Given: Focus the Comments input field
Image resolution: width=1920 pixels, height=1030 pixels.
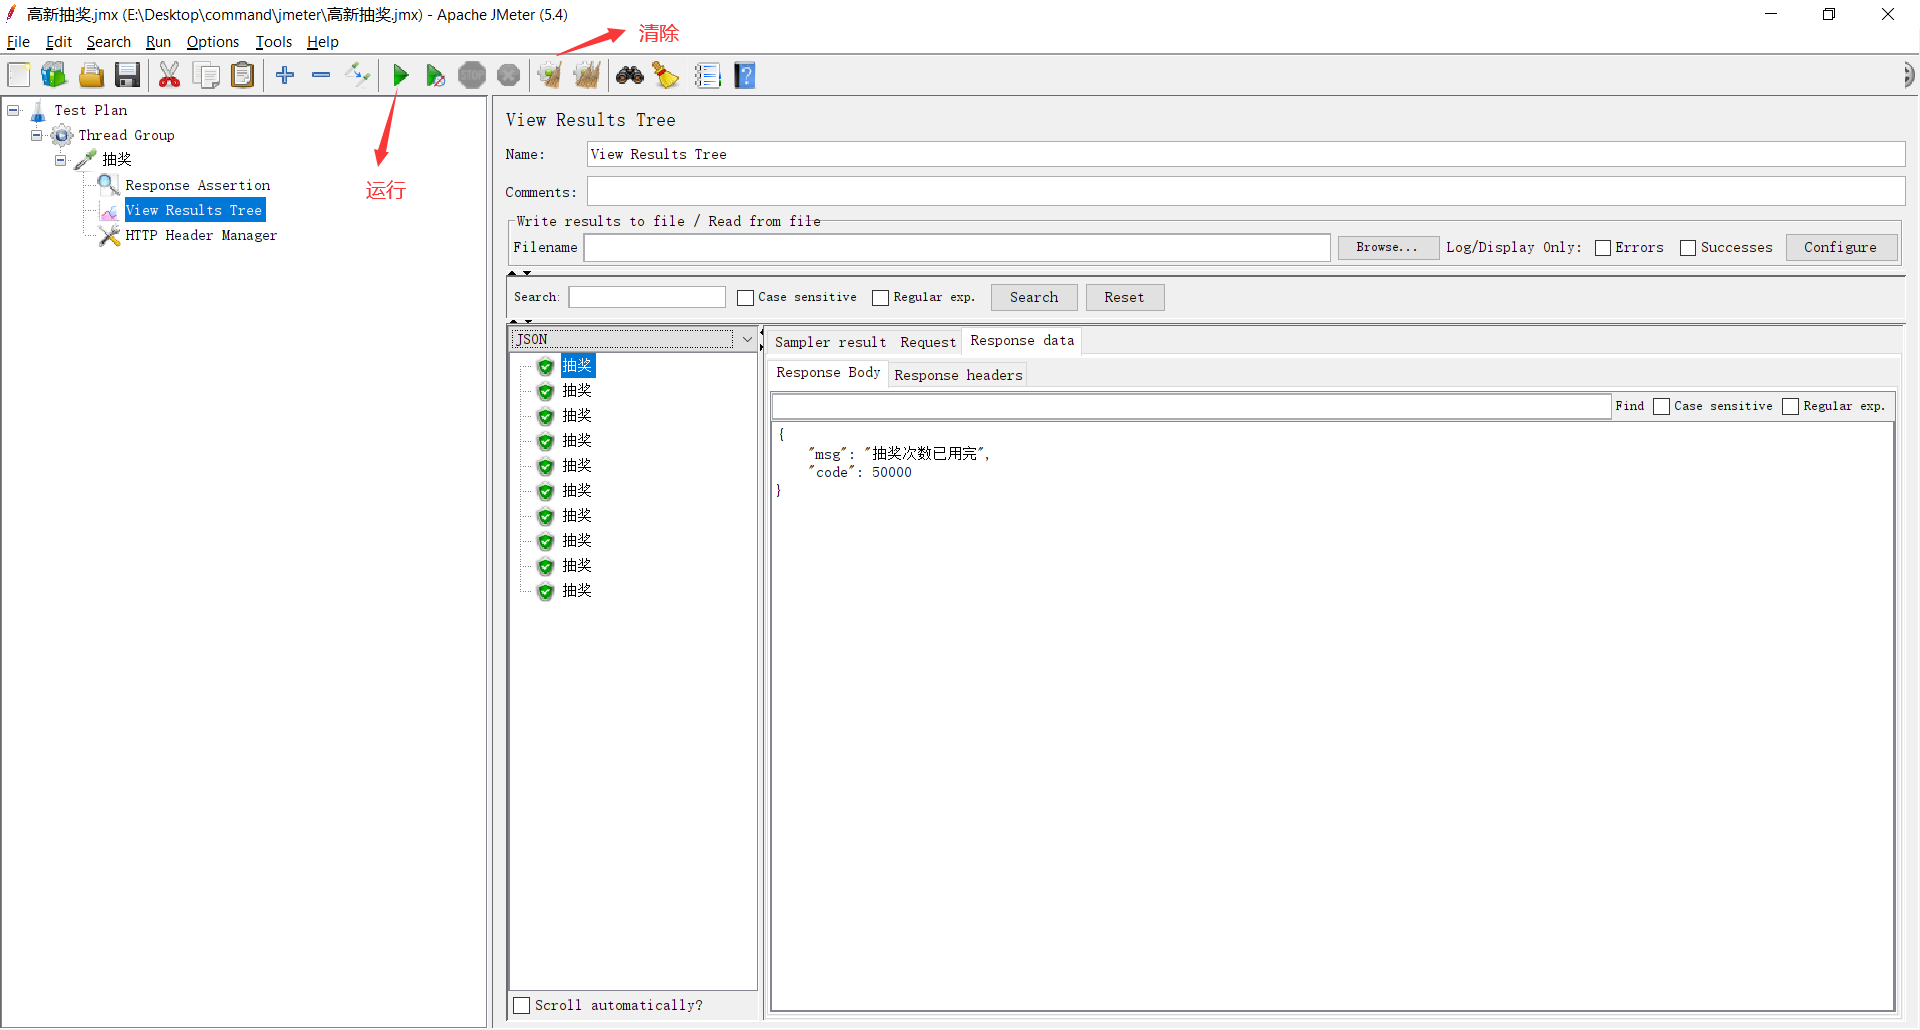Looking at the screenshot, I should pos(1245,192).
